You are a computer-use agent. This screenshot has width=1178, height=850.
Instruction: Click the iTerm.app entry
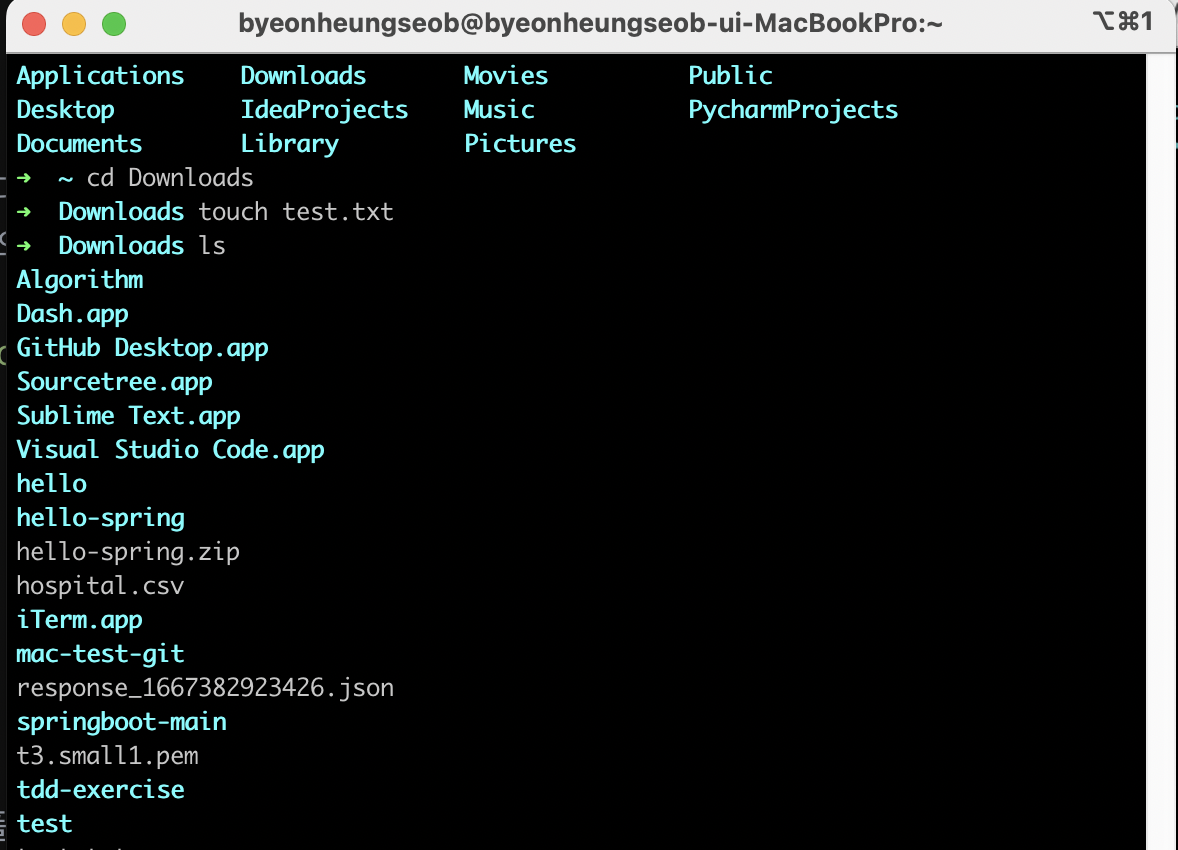coord(79,620)
